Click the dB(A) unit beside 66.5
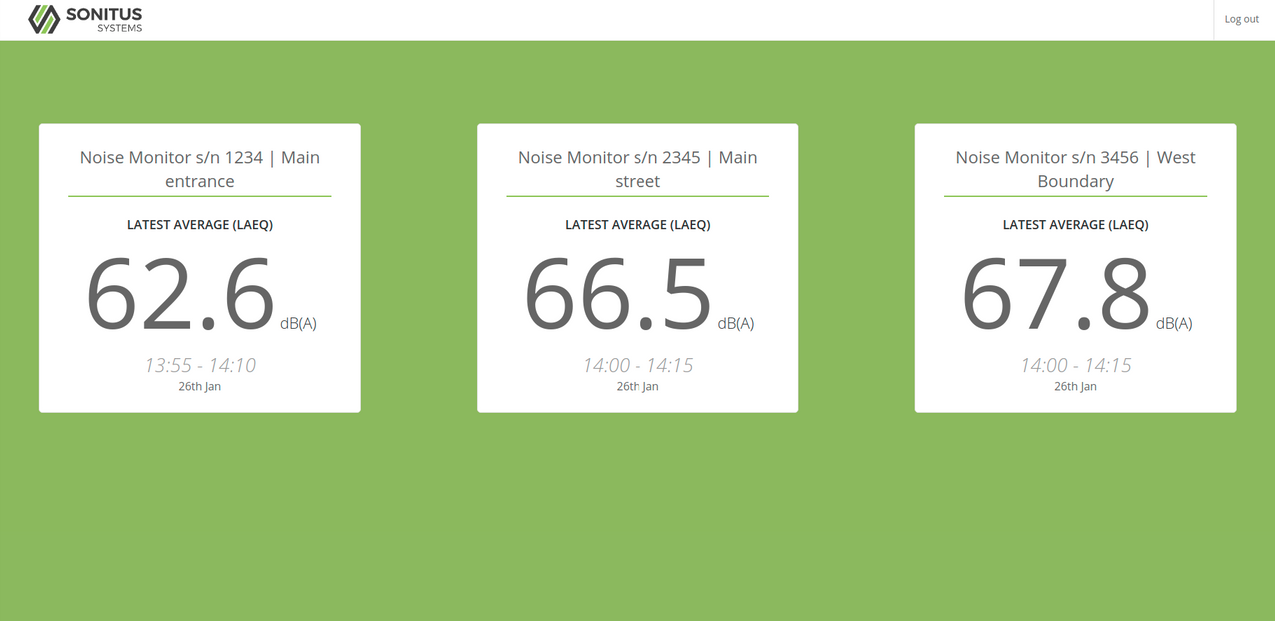This screenshot has height=621, width=1275. tap(736, 323)
